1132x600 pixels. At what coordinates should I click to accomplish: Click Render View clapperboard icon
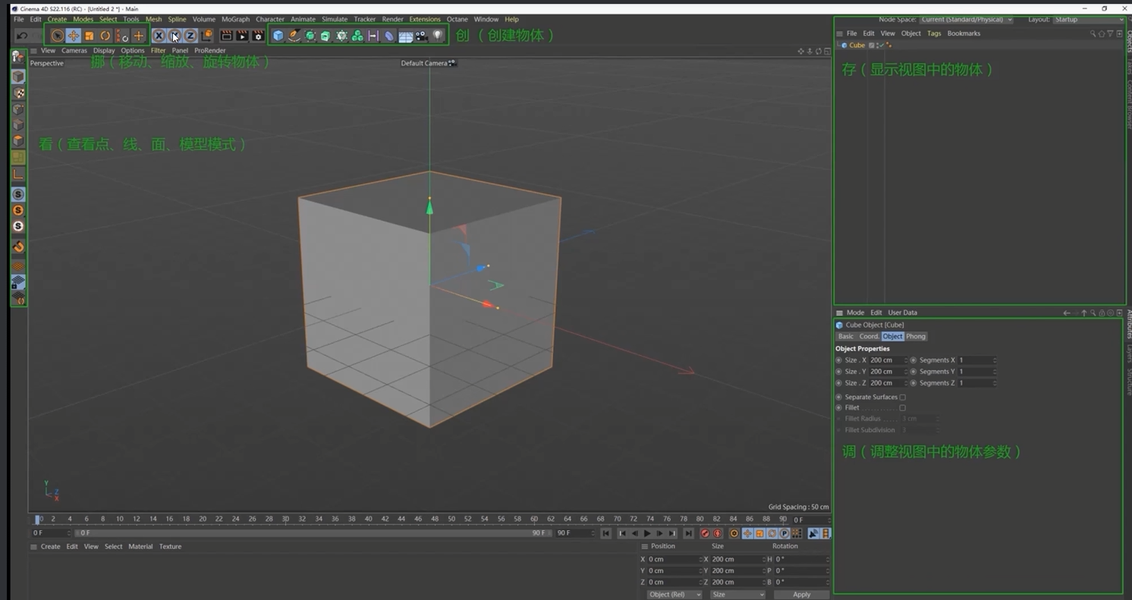[x=226, y=35]
